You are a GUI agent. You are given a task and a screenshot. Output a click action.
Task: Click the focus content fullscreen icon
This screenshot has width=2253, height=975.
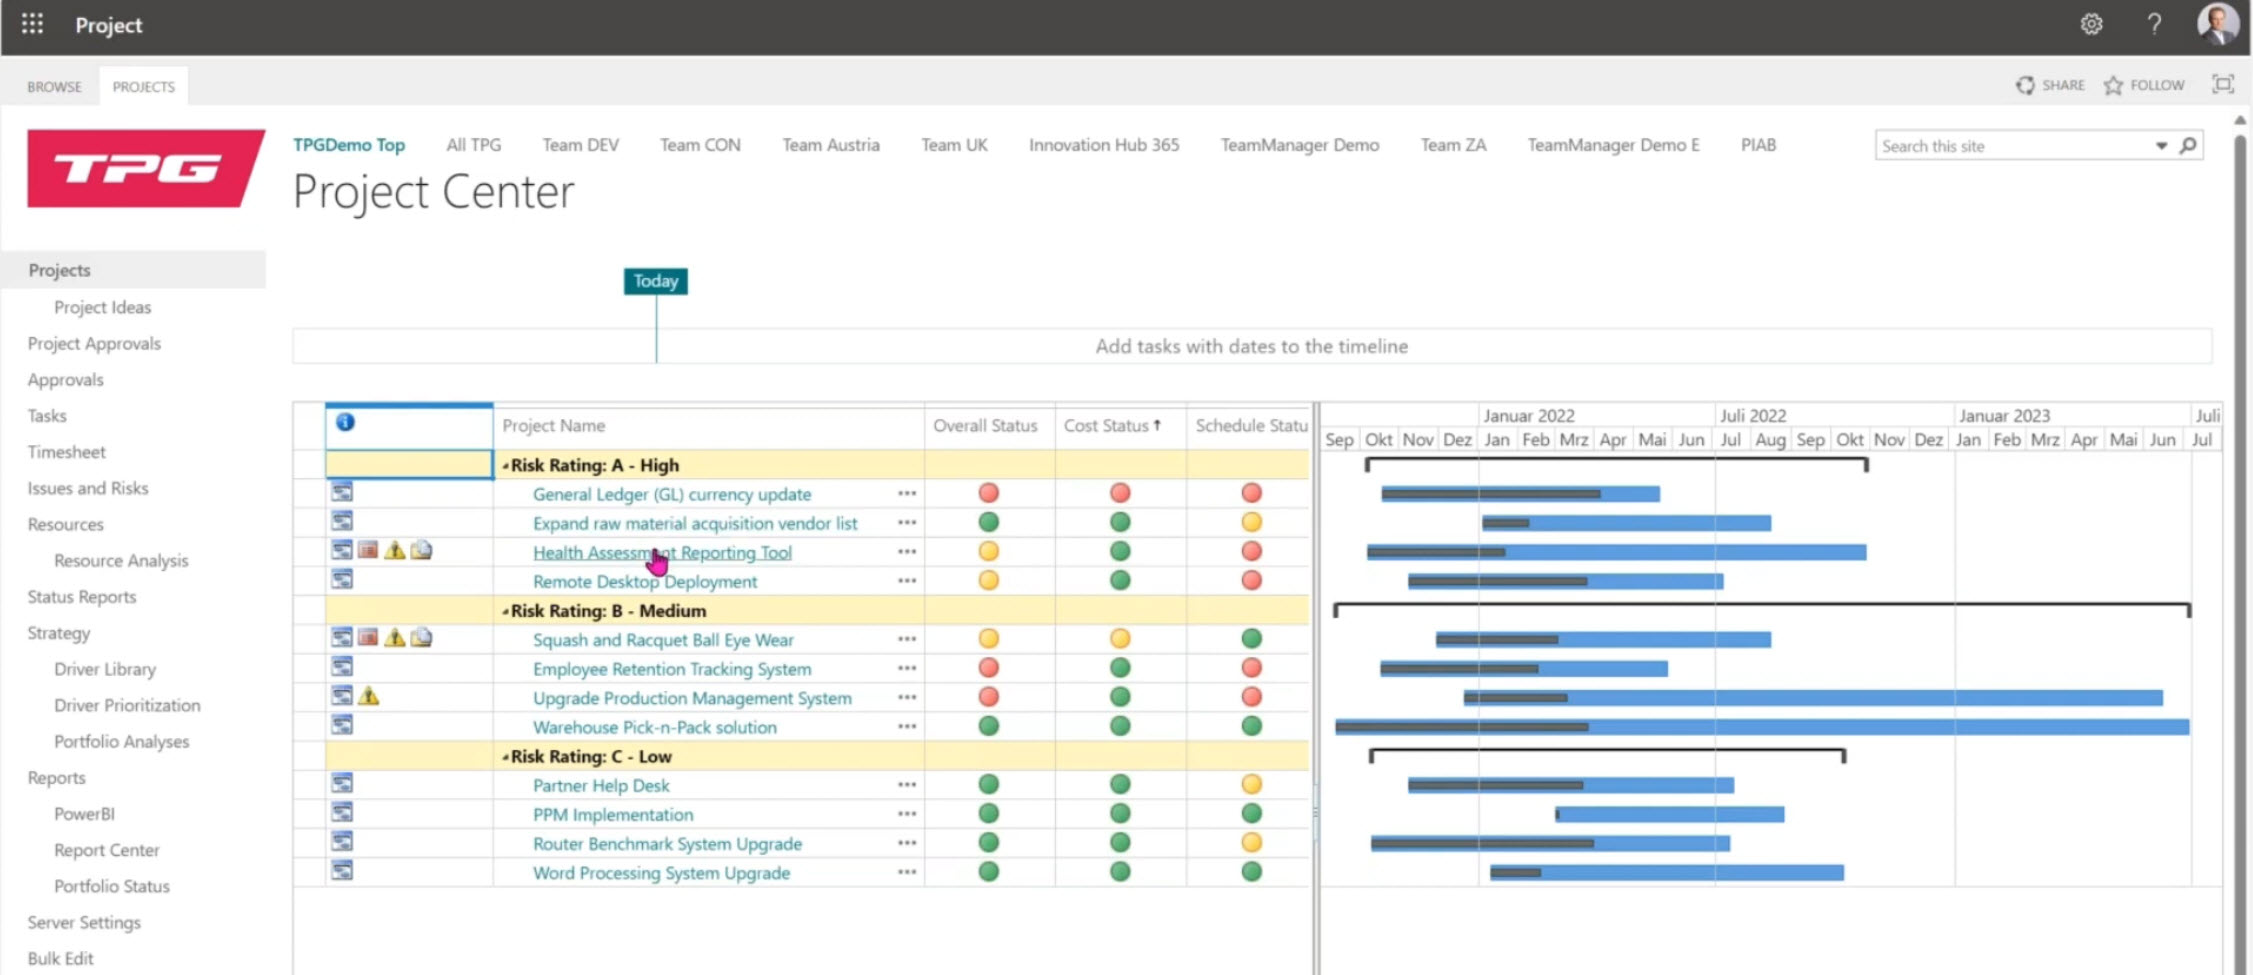(2222, 85)
